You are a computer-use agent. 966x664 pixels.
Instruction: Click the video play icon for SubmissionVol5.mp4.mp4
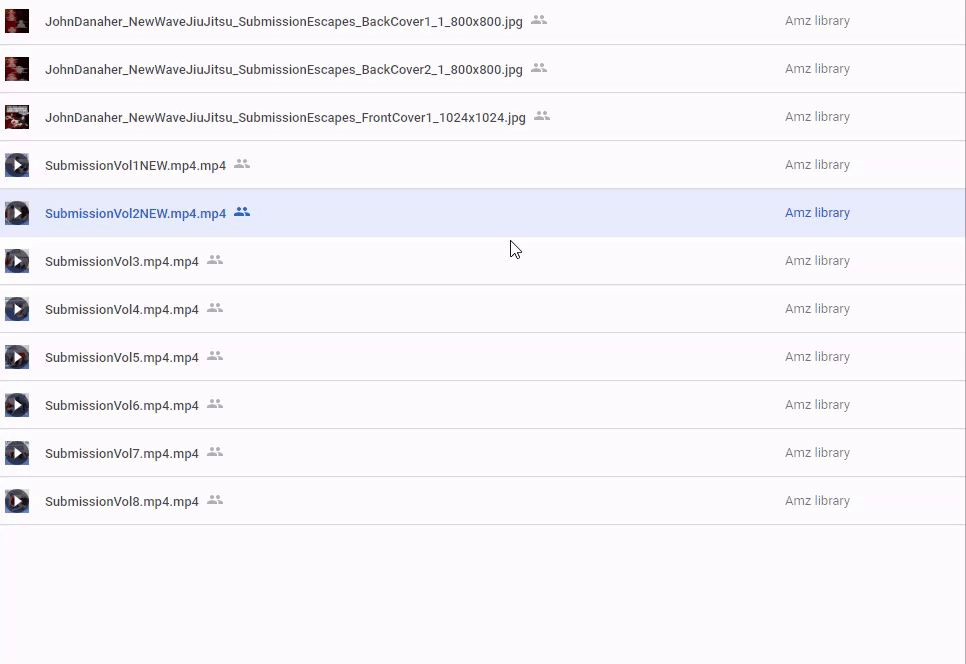click(x=17, y=357)
